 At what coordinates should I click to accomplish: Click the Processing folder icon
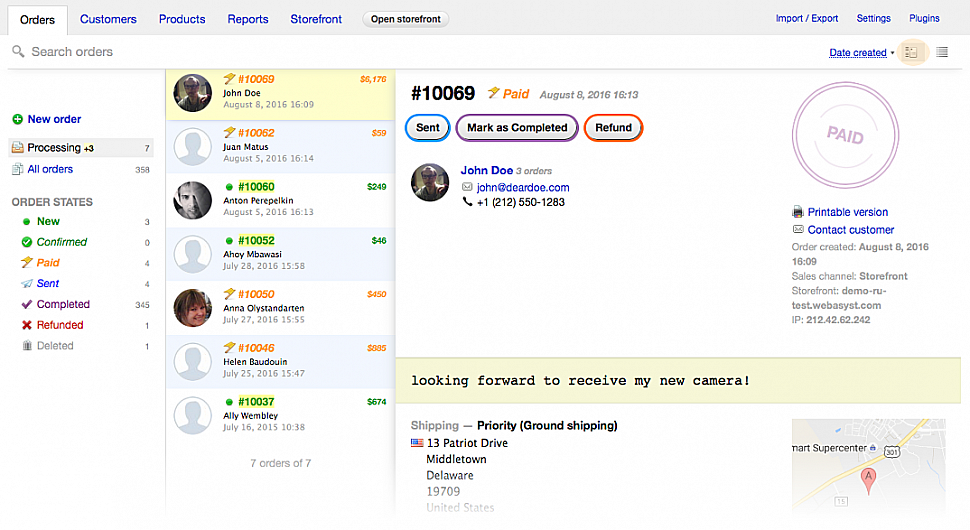coord(18,148)
